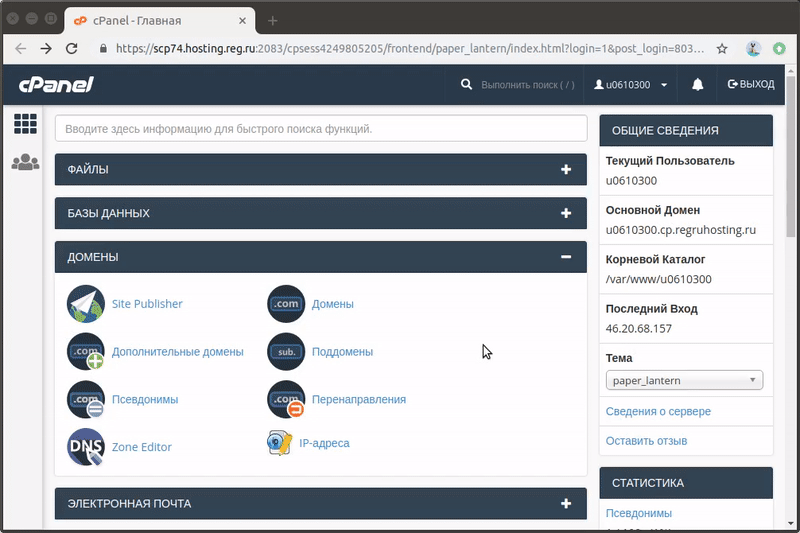Open the u0610300 user menu

click(x=631, y=85)
